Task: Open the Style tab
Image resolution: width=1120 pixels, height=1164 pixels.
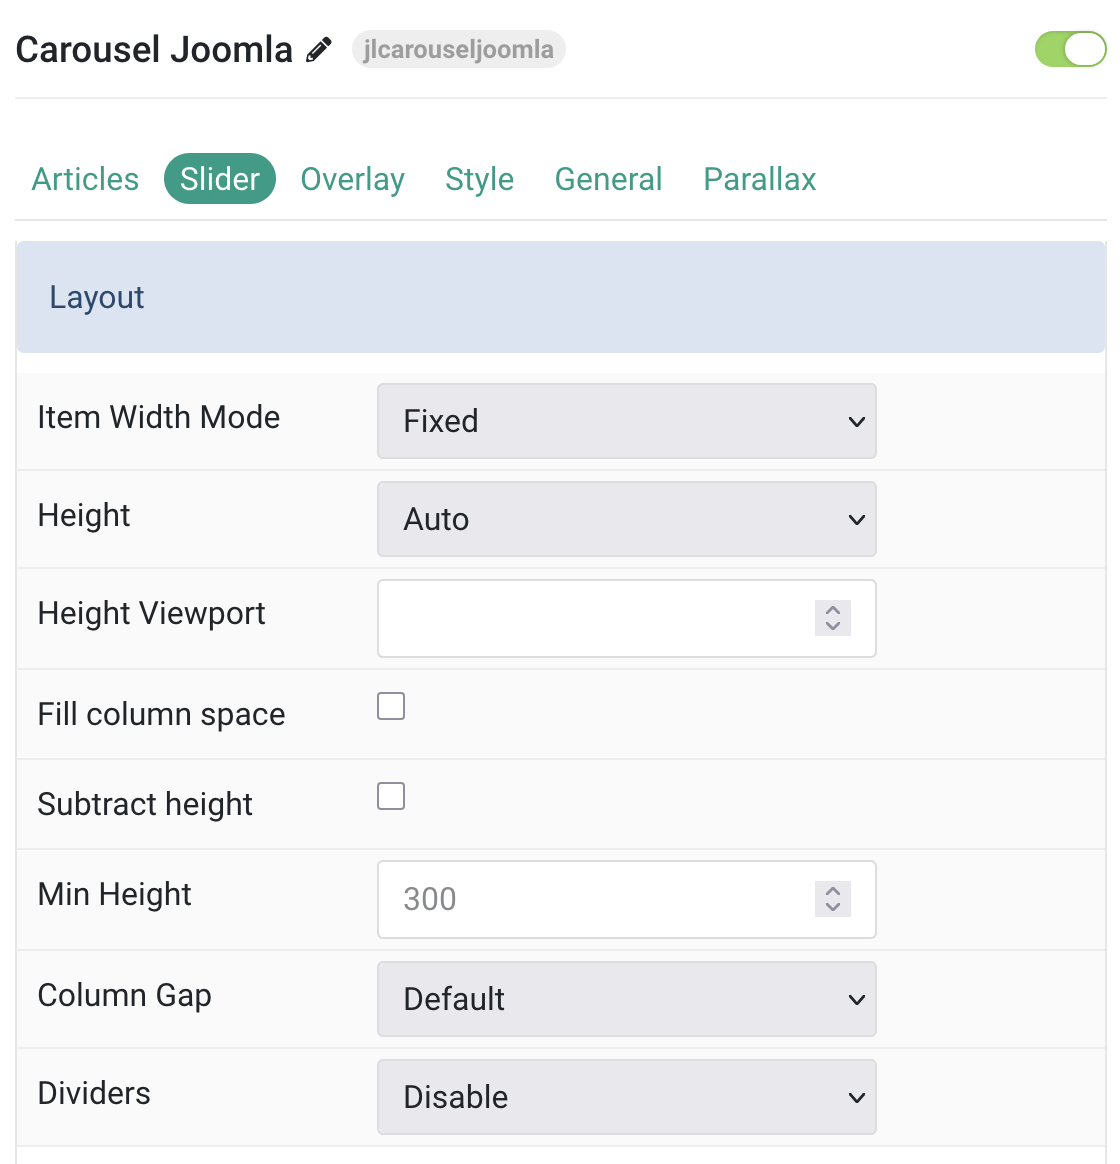Action: point(479,179)
